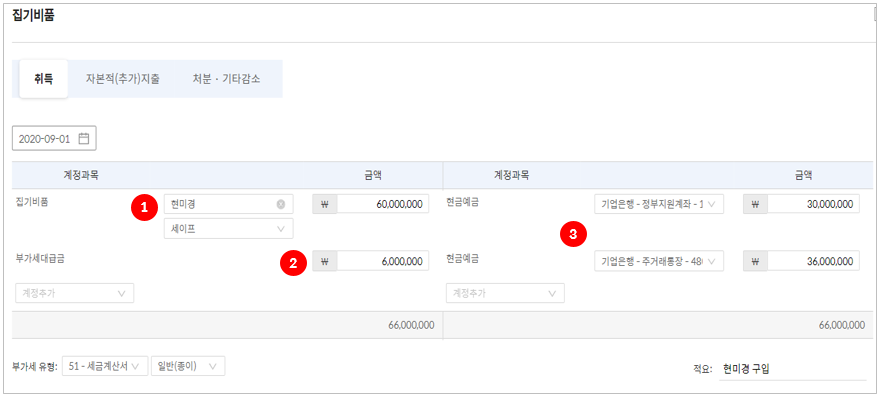Open the calendar icon in date field

click(84, 139)
